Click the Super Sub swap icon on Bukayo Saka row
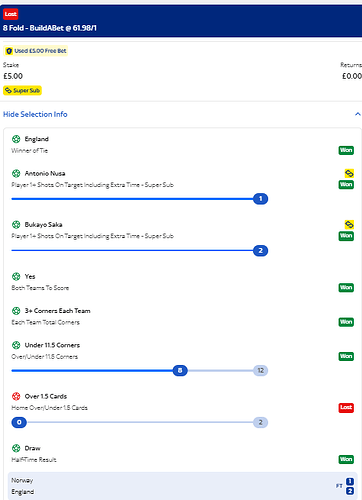Image resolution: width=362 pixels, height=500 pixels. pos(349,225)
